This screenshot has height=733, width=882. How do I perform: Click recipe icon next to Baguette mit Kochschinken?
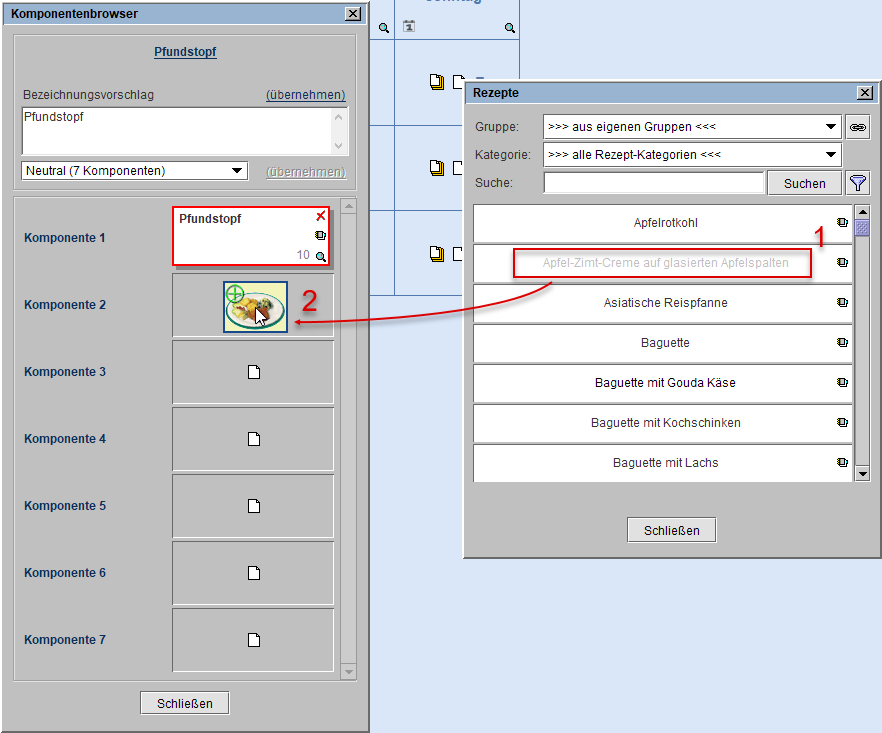click(x=842, y=422)
